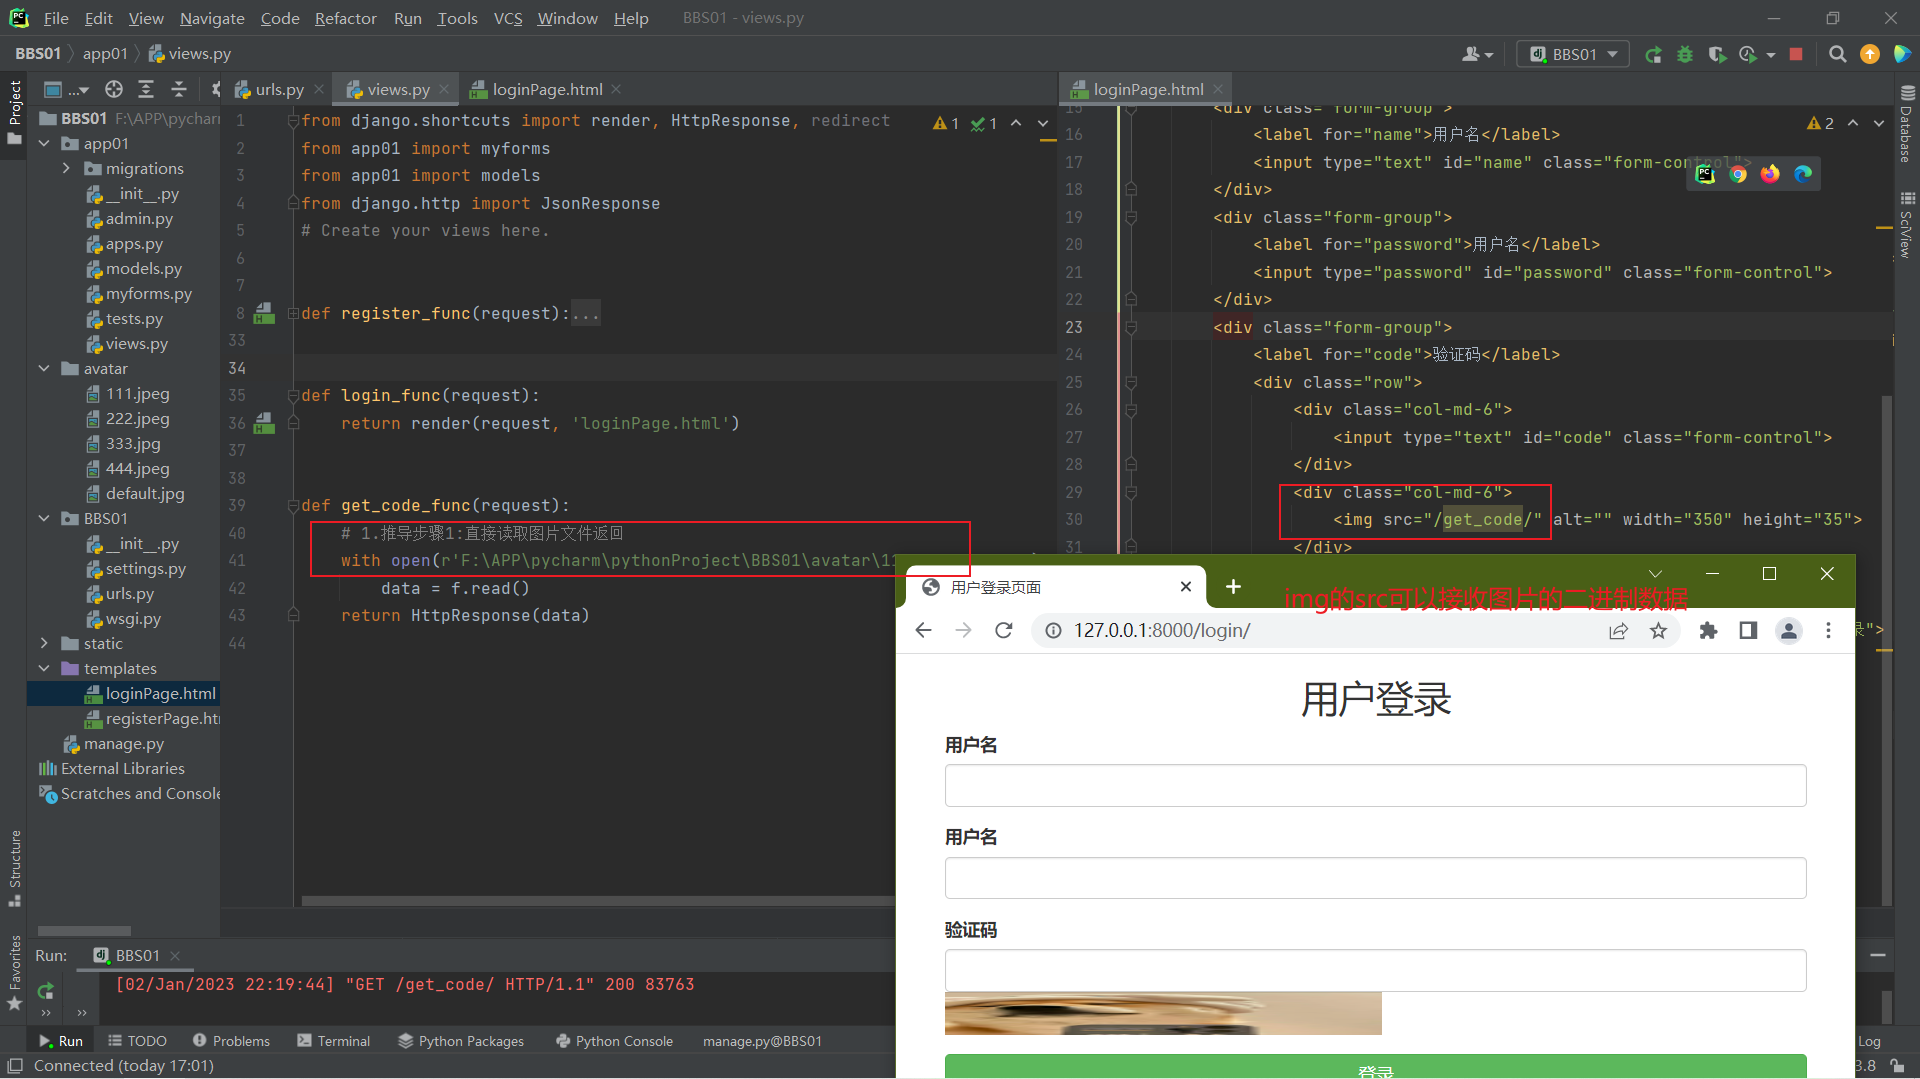Close the views.py editor tab

444,90
